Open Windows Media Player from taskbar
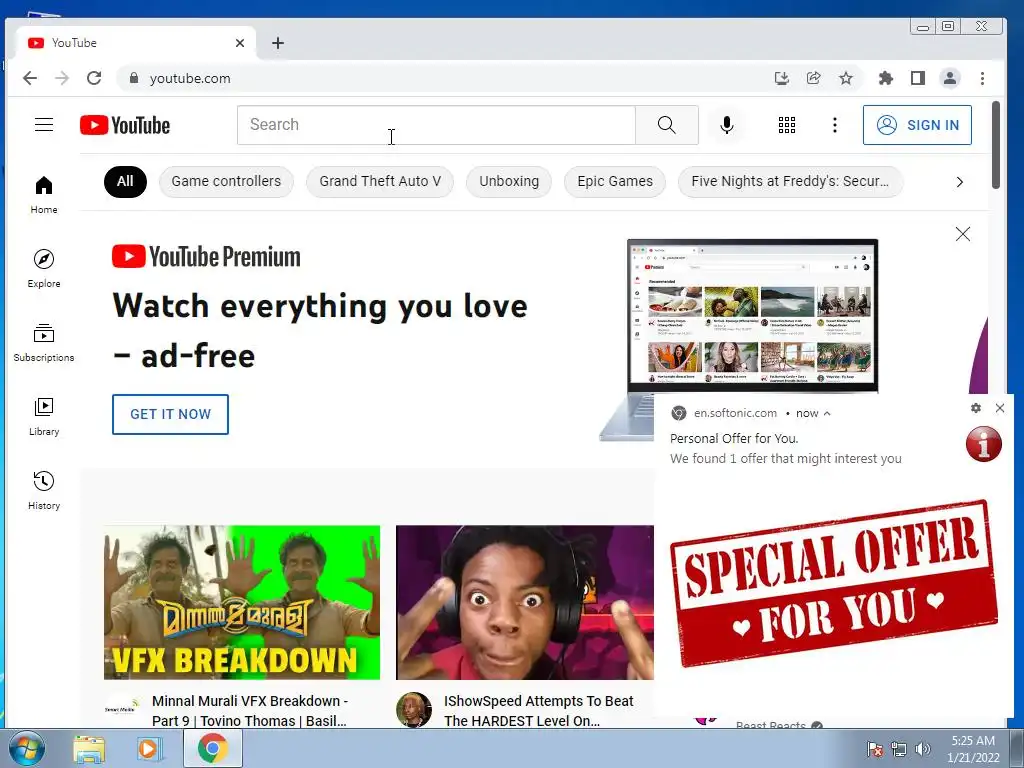Viewport: 1024px width, 768px height. click(148, 748)
